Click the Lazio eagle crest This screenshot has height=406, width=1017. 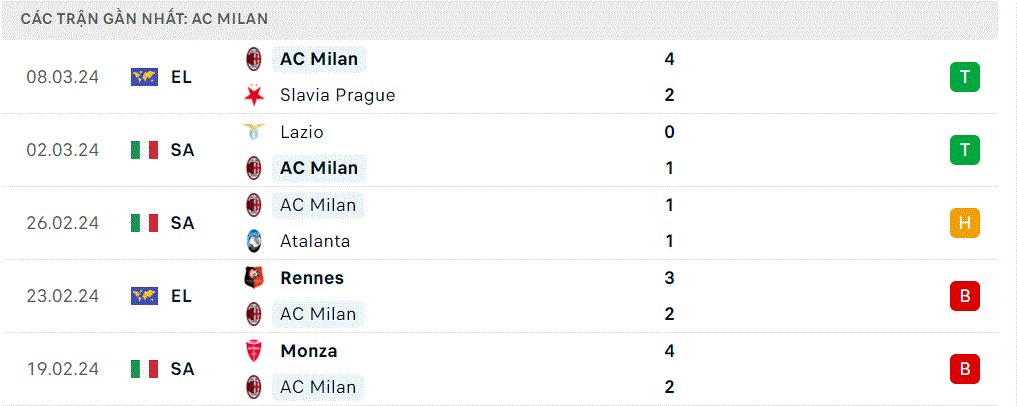tap(253, 132)
